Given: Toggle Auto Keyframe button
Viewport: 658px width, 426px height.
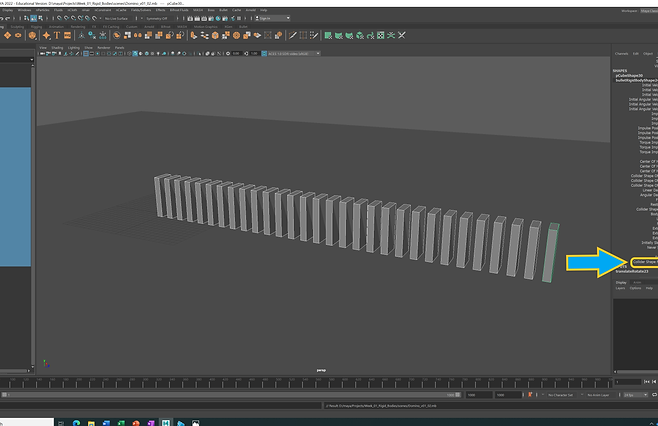Looking at the screenshot, I should [x=530, y=395].
